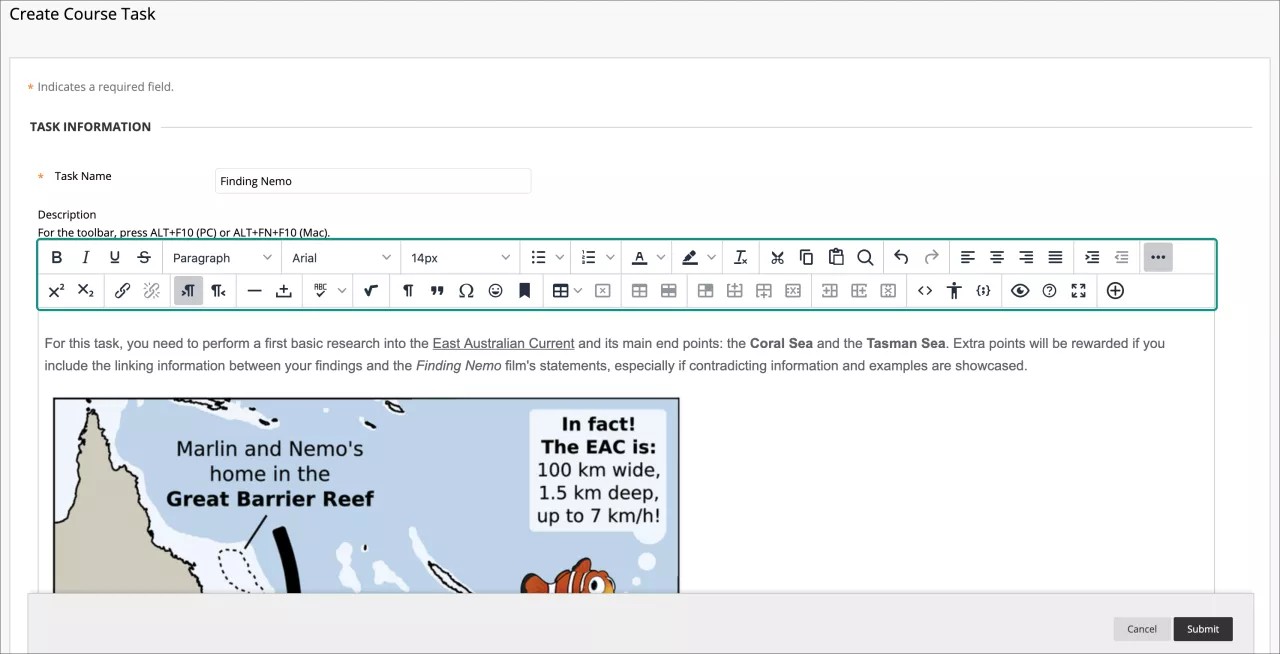Submit the course task
Image resolution: width=1280 pixels, height=654 pixels.
[1202, 629]
